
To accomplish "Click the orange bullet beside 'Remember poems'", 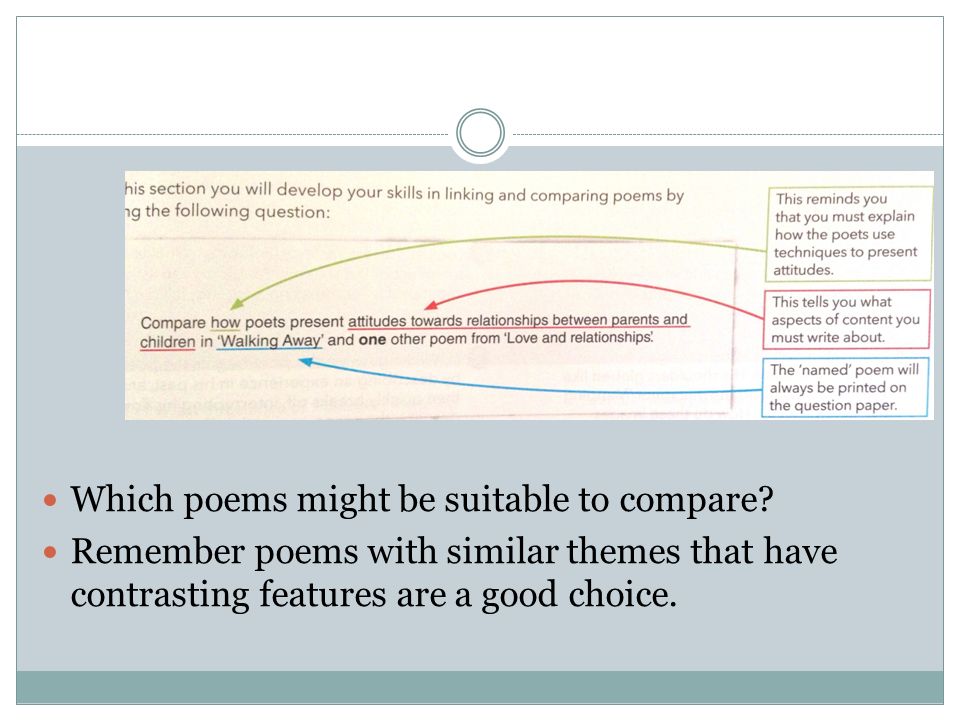I will click(x=50, y=553).
